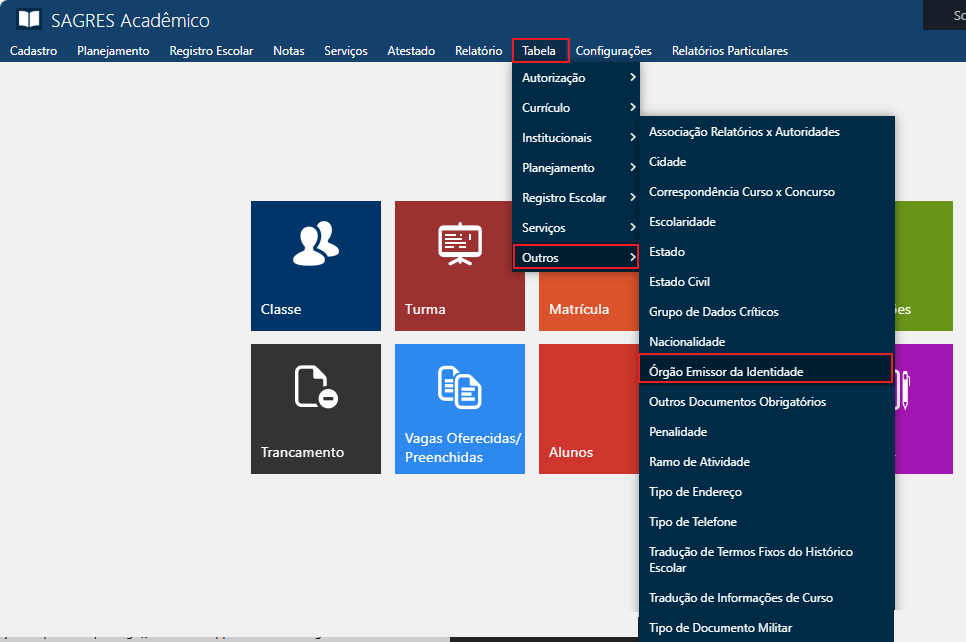Select Tipo de Telefone entry
966x642 pixels.
pyautogui.click(x=693, y=522)
